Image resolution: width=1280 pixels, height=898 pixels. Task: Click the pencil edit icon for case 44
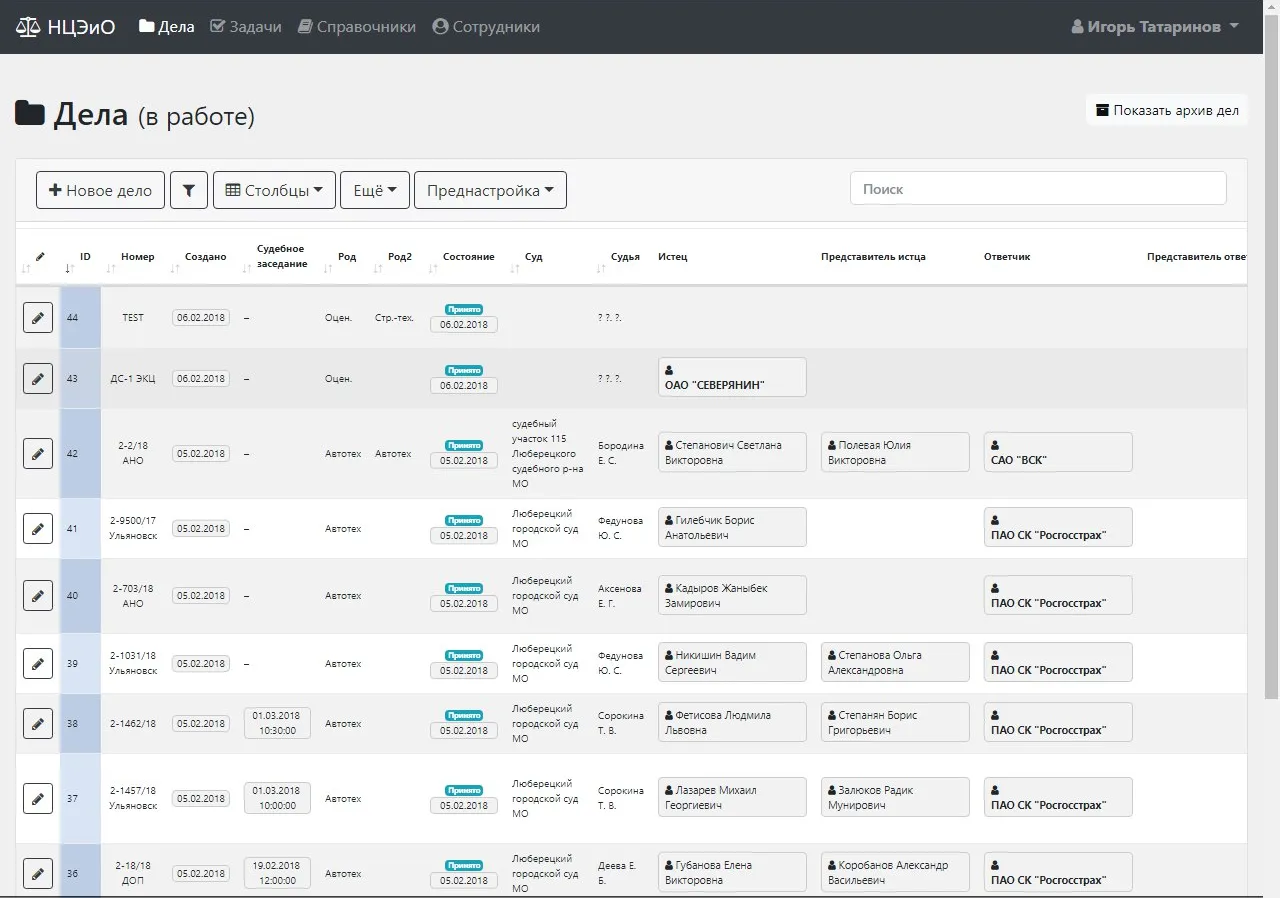pos(37,317)
